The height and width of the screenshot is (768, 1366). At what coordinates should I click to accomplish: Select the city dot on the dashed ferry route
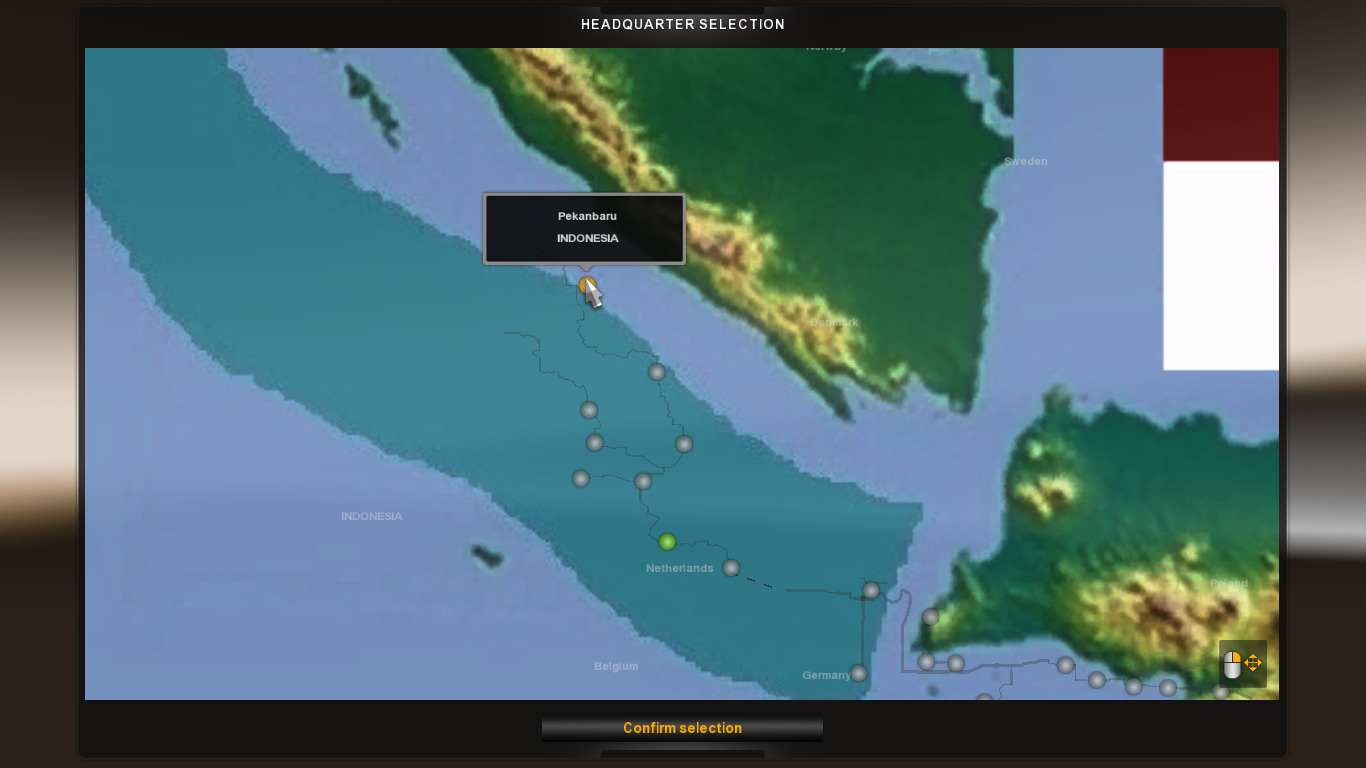[870, 590]
